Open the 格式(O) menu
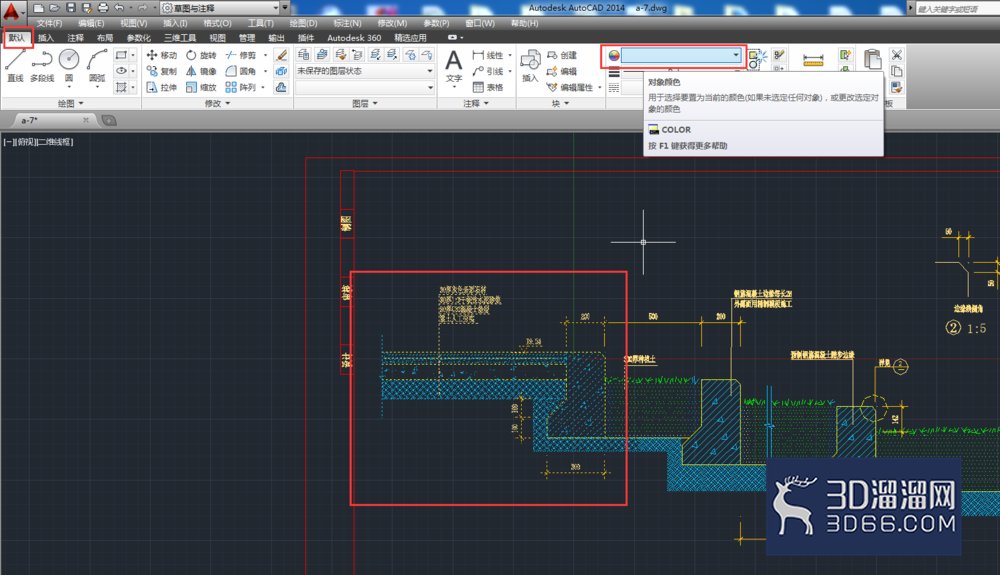Image resolution: width=1000 pixels, height=575 pixels. point(217,24)
